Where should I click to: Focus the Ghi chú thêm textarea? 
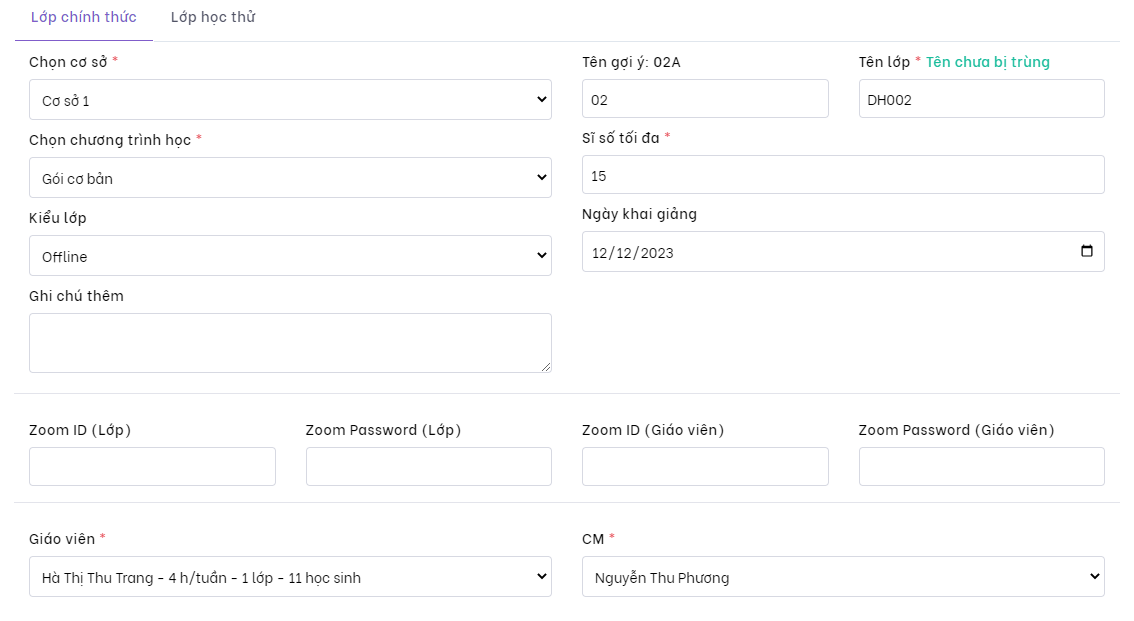[x=290, y=343]
